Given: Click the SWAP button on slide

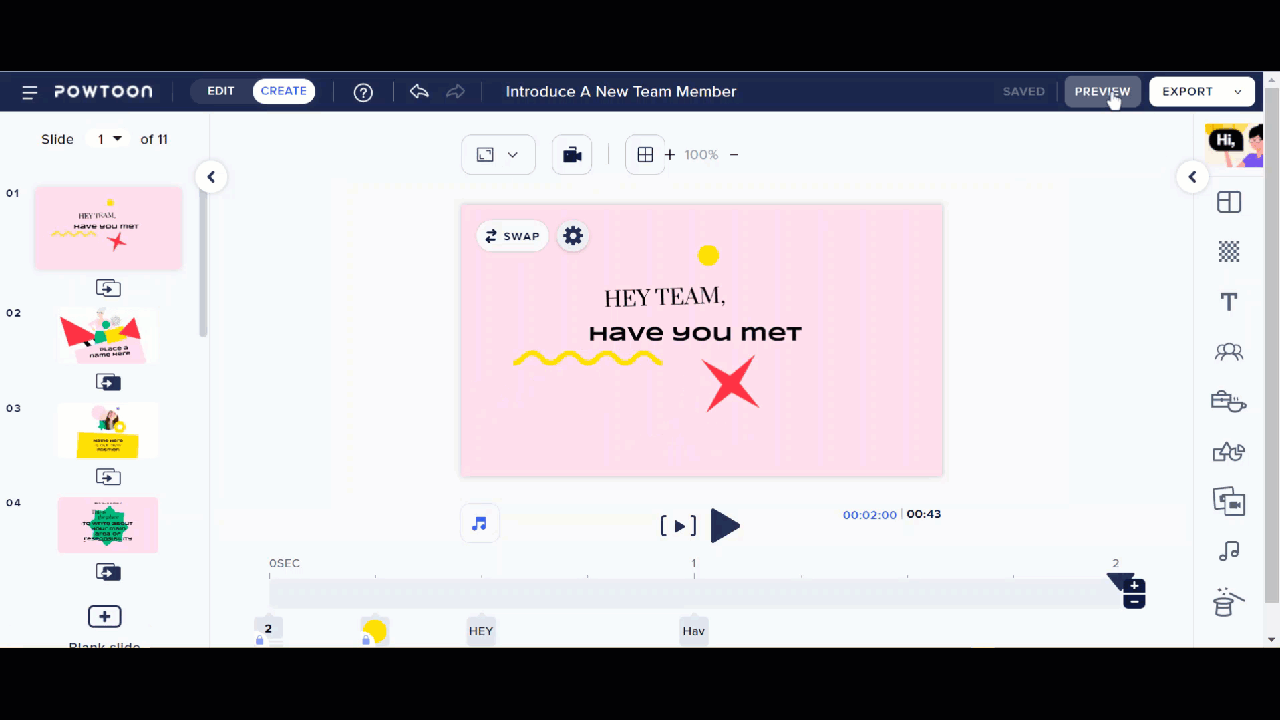Looking at the screenshot, I should coord(512,236).
